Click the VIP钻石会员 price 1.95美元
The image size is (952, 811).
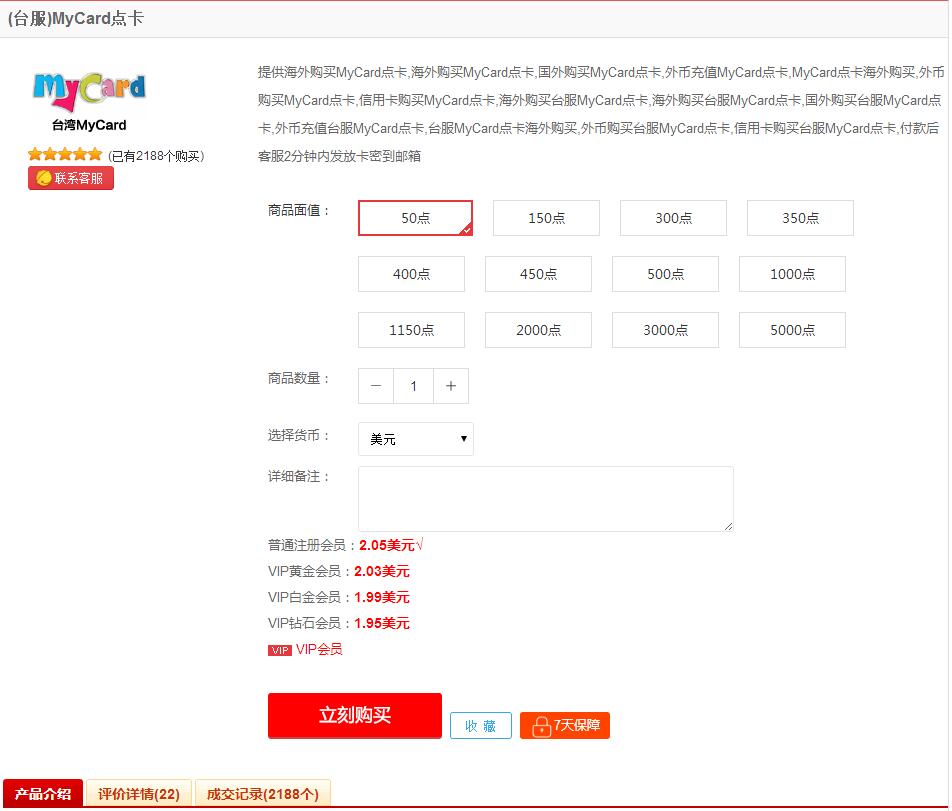coord(382,623)
